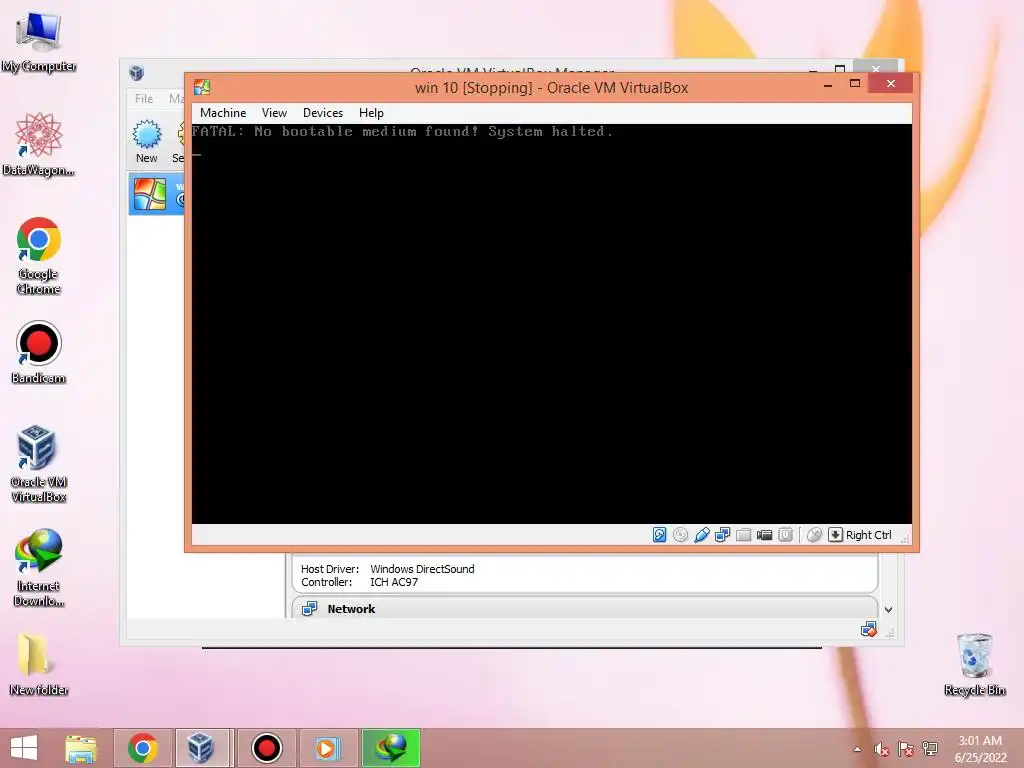Select the VM entry in Manager list
Viewport: 1024px width, 768px height.
pyautogui.click(x=157, y=195)
